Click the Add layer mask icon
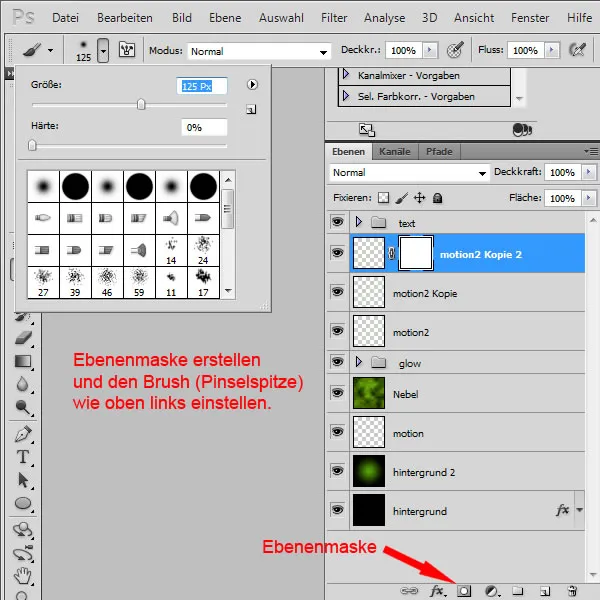Screen dimensions: 600x600 [464, 591]
